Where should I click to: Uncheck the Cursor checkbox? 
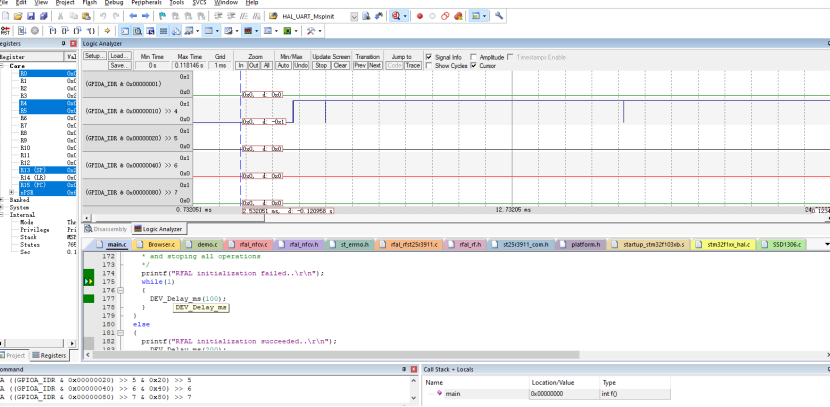(x=474, y=66)
